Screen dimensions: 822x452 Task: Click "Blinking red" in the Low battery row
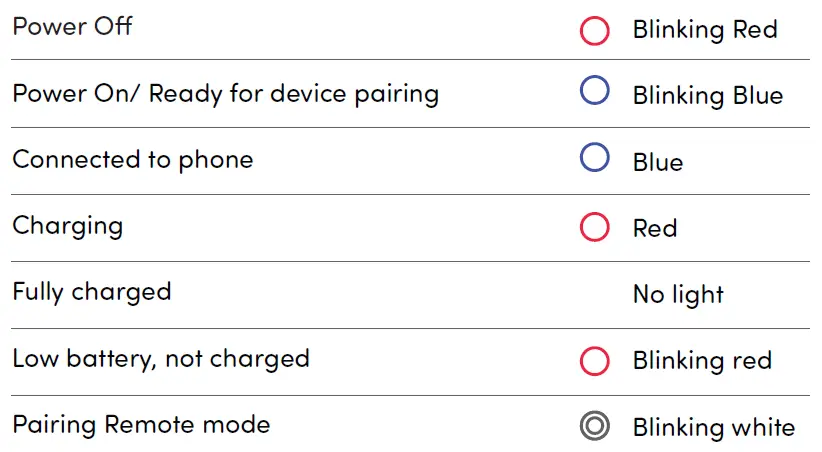tap(702, 361)
